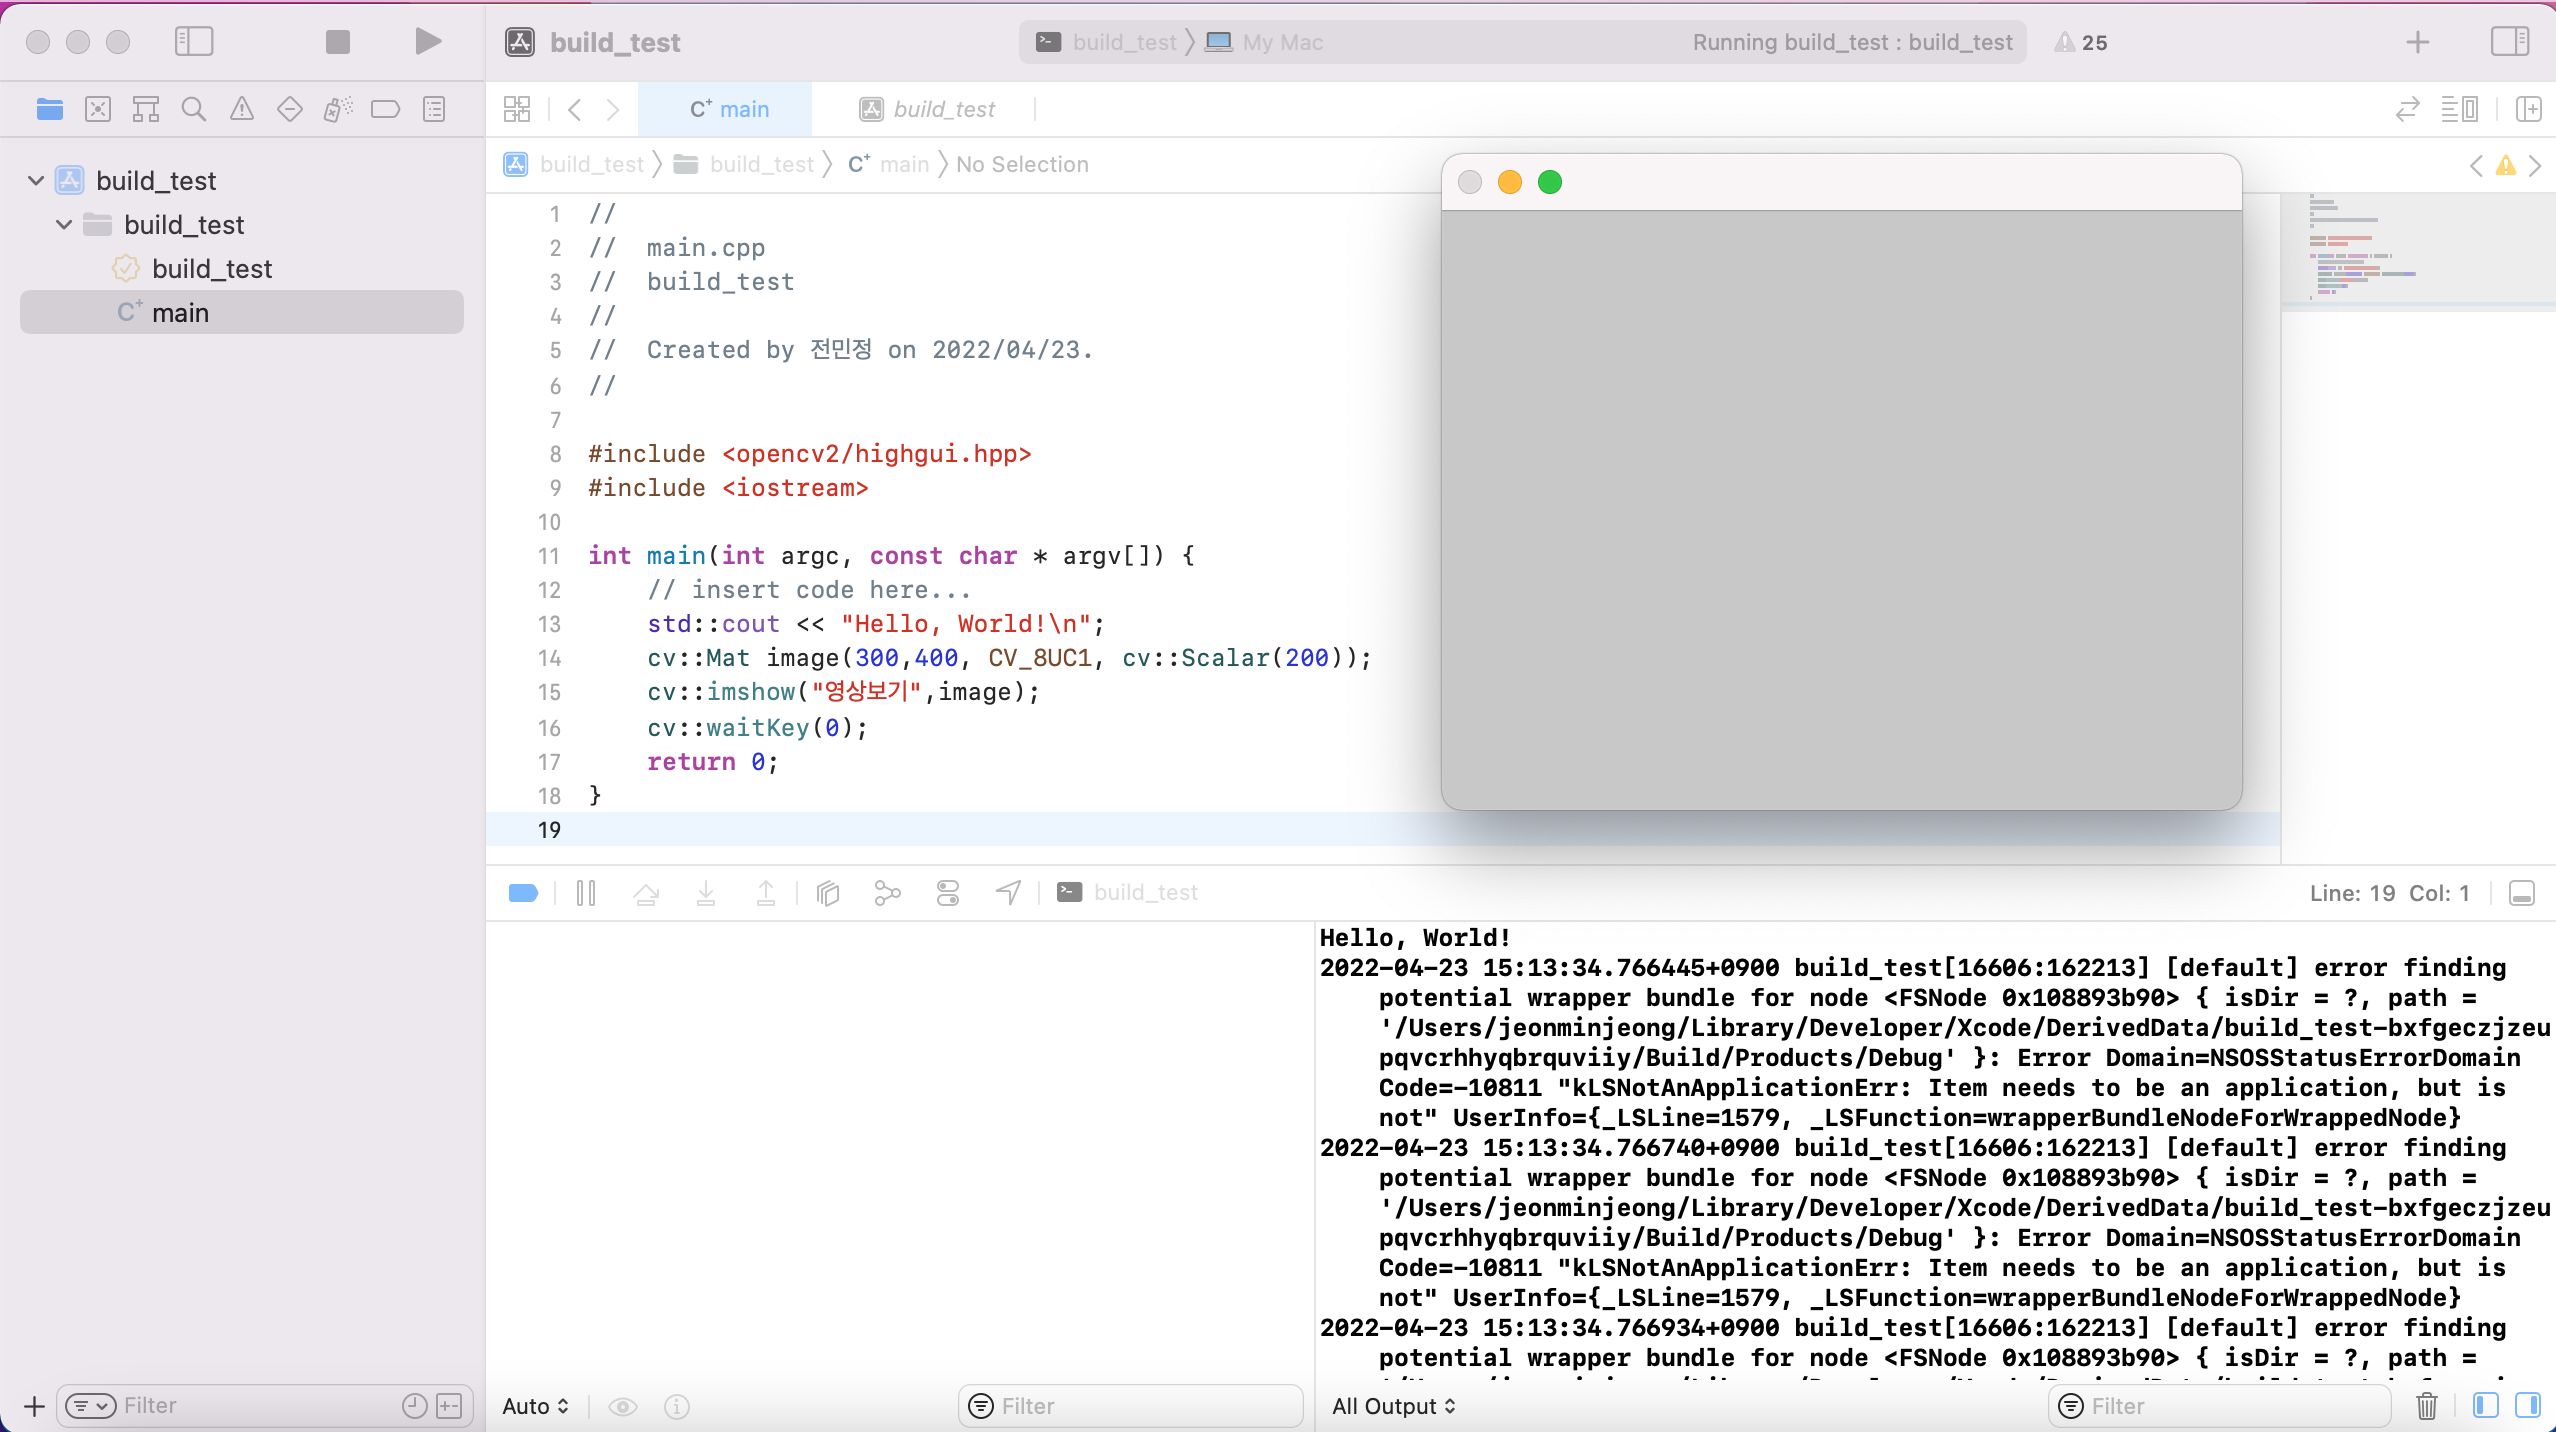Choose My Mac run destination

[1264, 42]
